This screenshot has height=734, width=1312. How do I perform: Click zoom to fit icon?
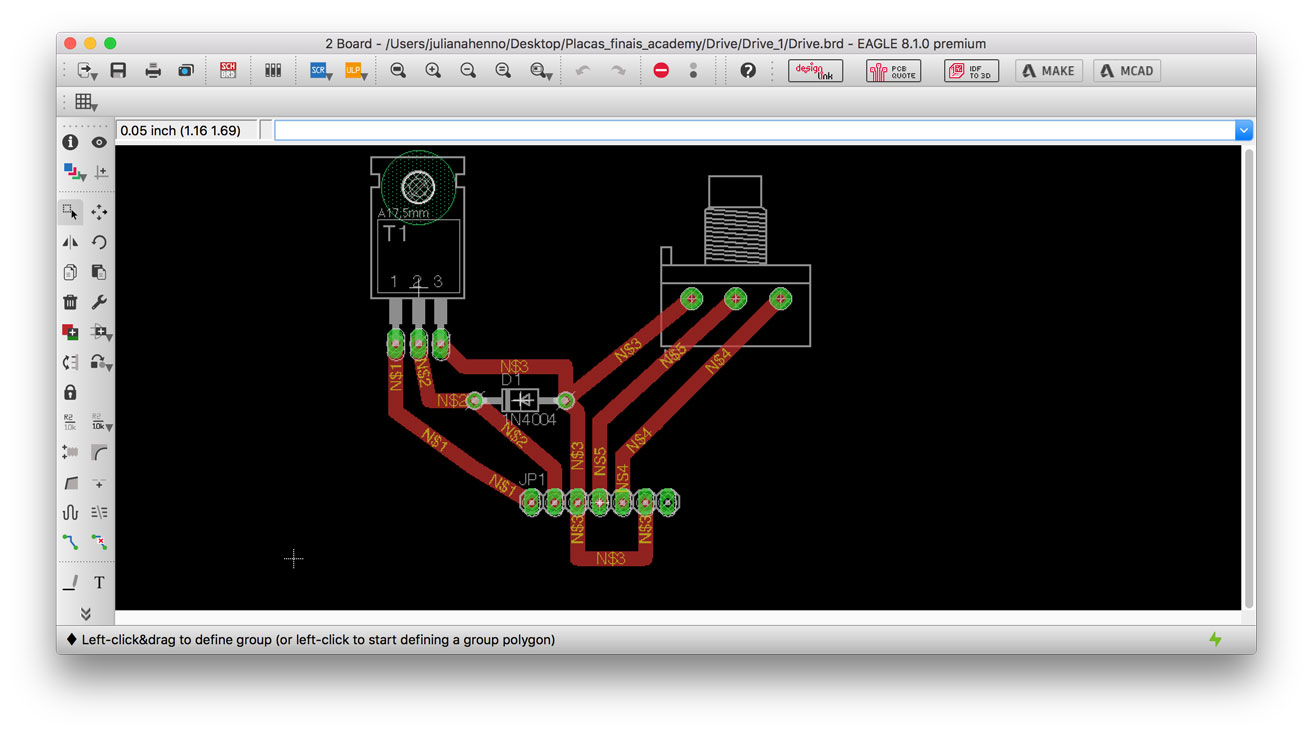[x=398, y=71]
